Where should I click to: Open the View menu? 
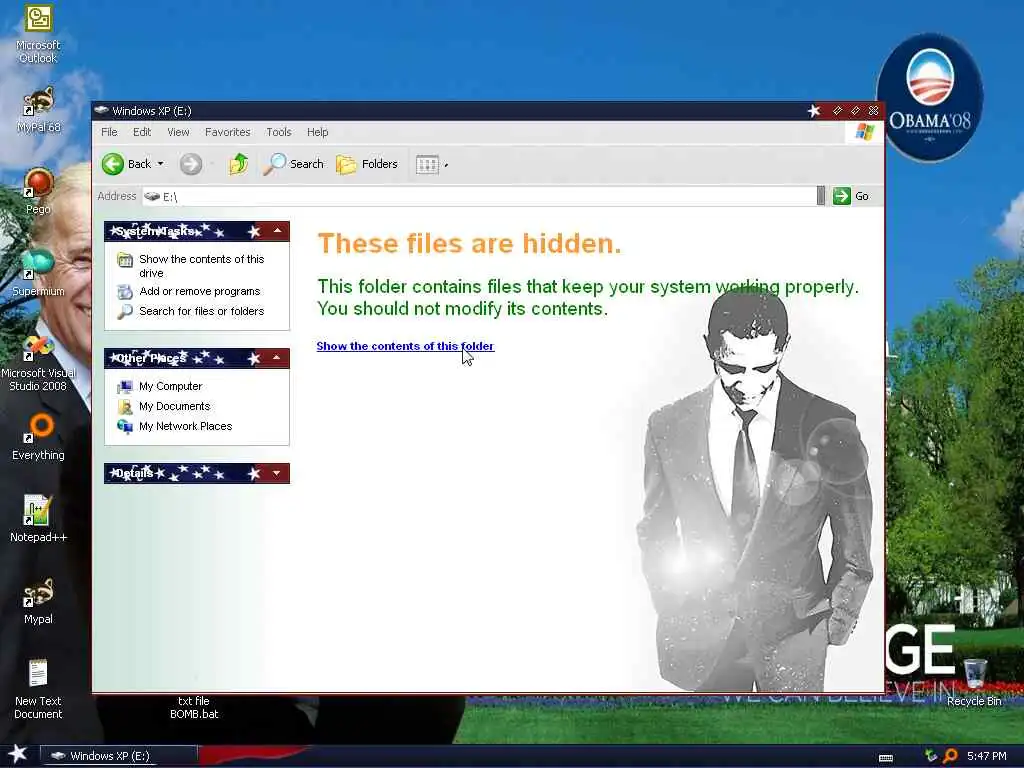point(178,132)
